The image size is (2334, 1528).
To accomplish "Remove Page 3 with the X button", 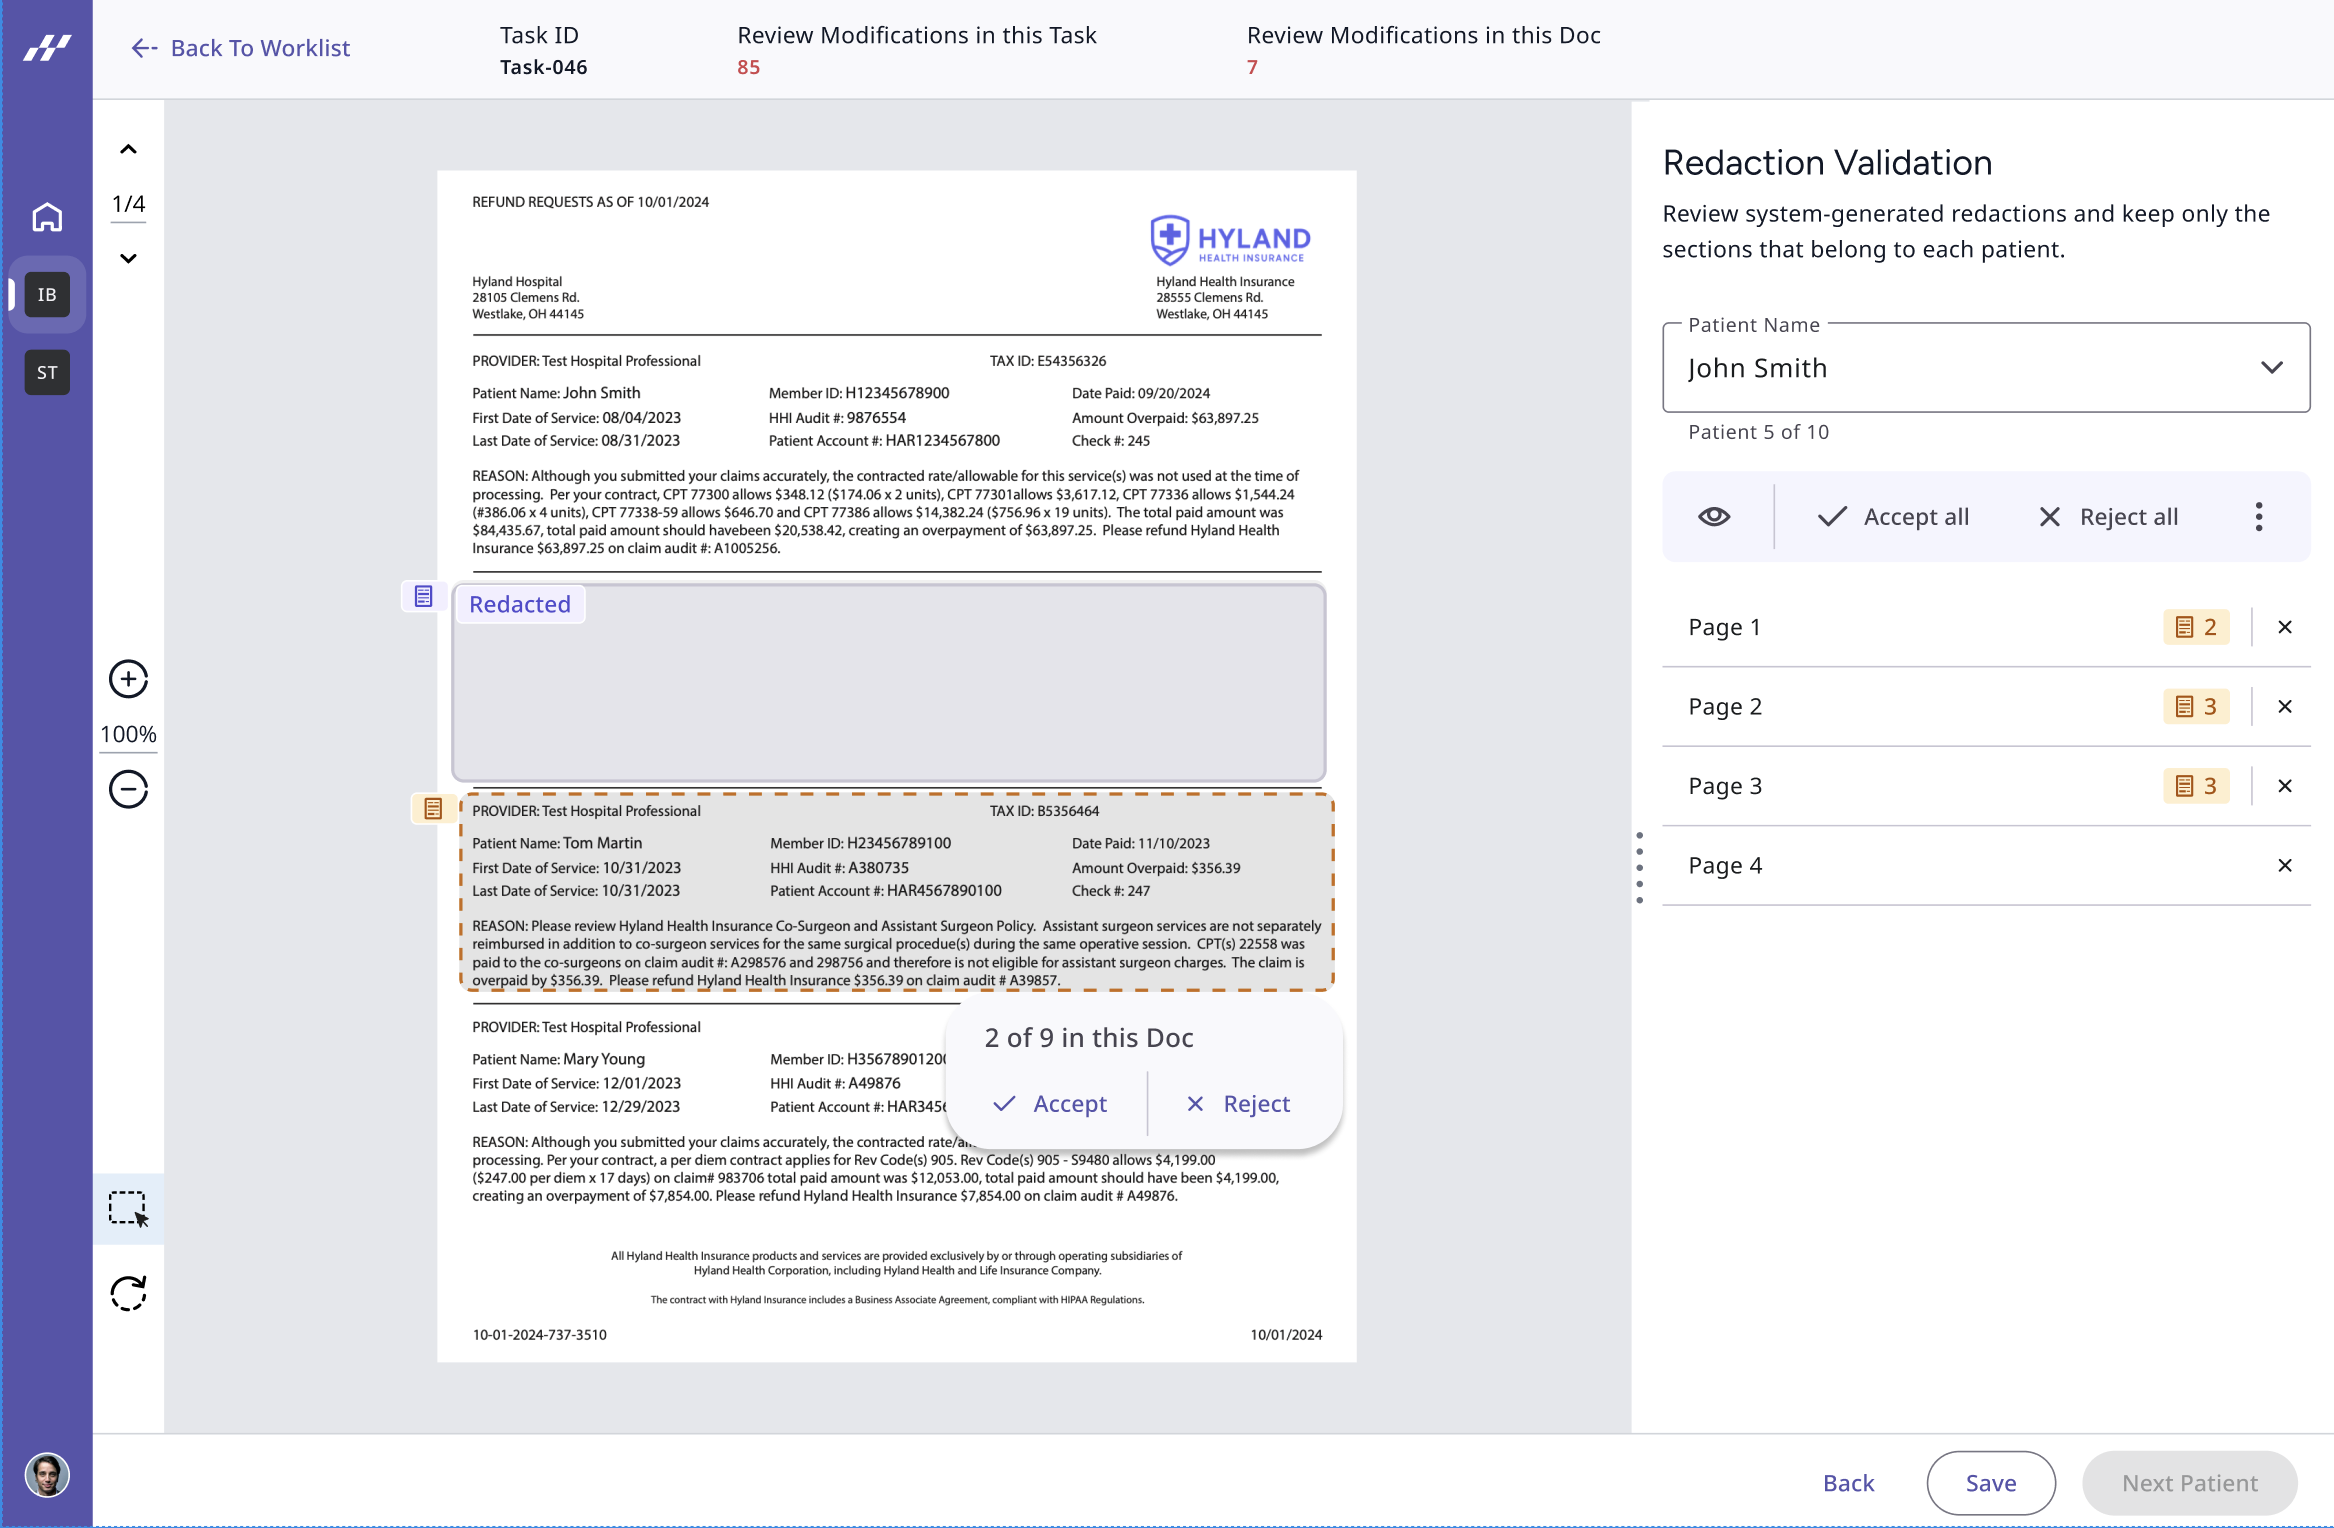I will (x=2284, y=786).
